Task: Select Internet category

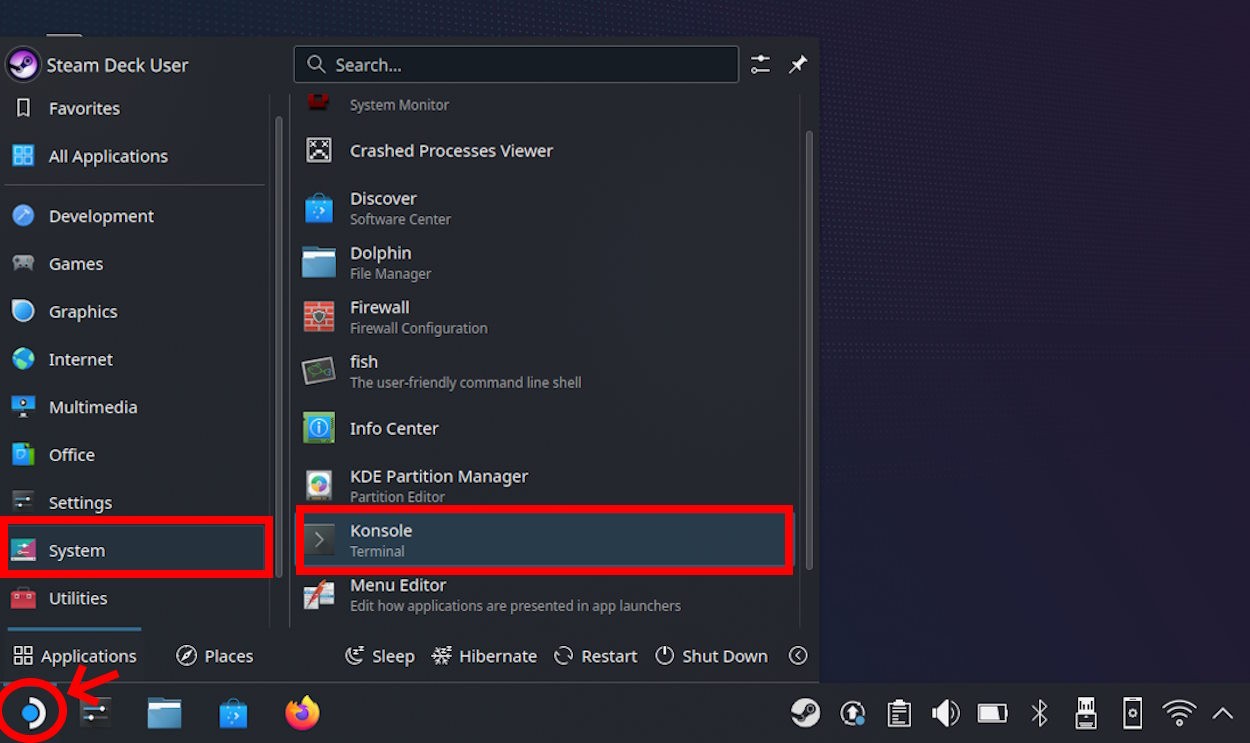Action: [x=135, y=359]
